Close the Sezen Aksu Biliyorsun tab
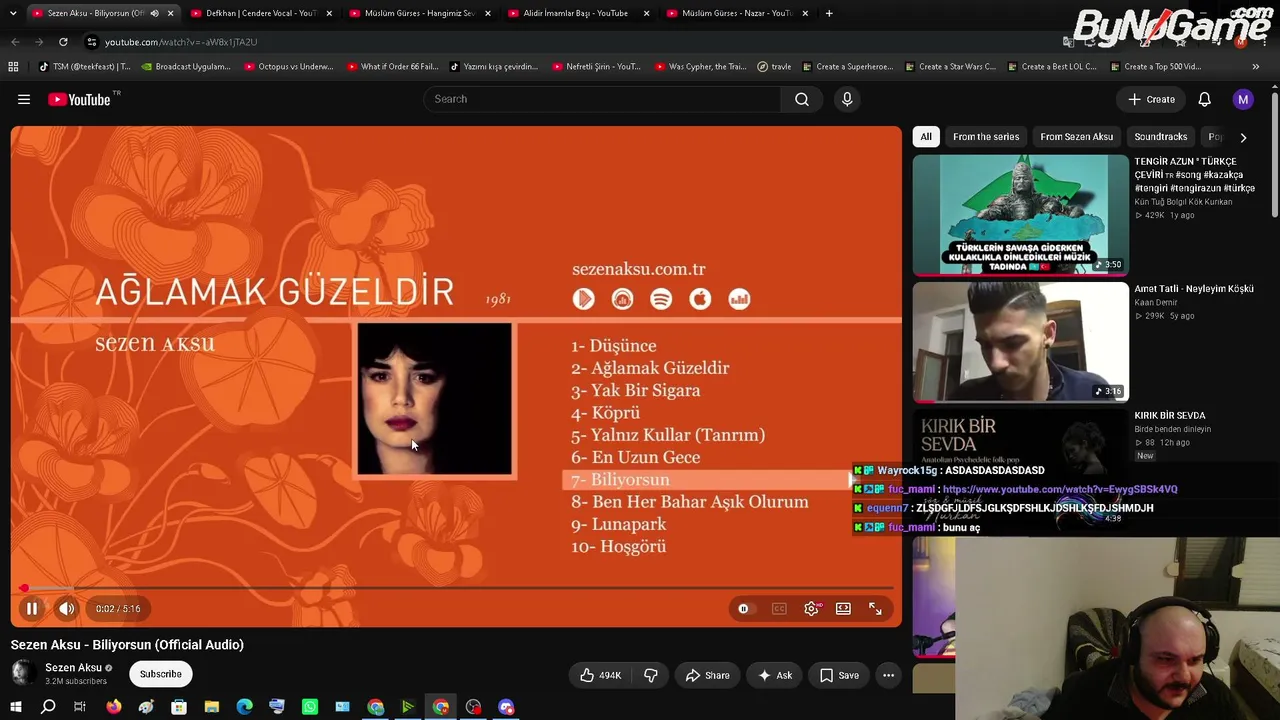Screen dimensions: 1280x720 coord(171,13)
